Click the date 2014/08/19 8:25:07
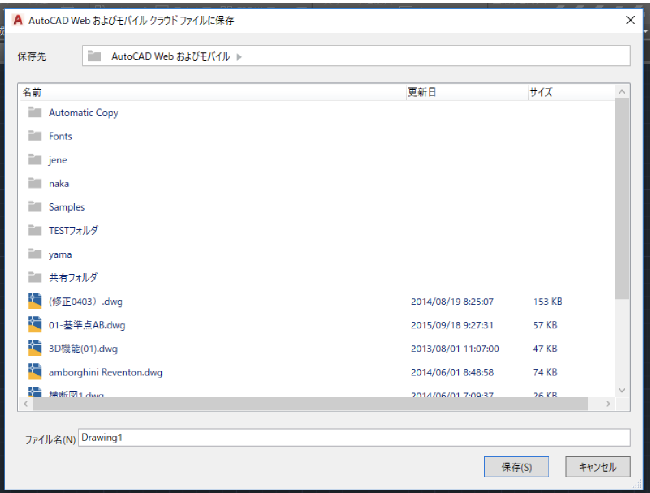Viewport: 650px width, 493px height. [x=452, y=301]
